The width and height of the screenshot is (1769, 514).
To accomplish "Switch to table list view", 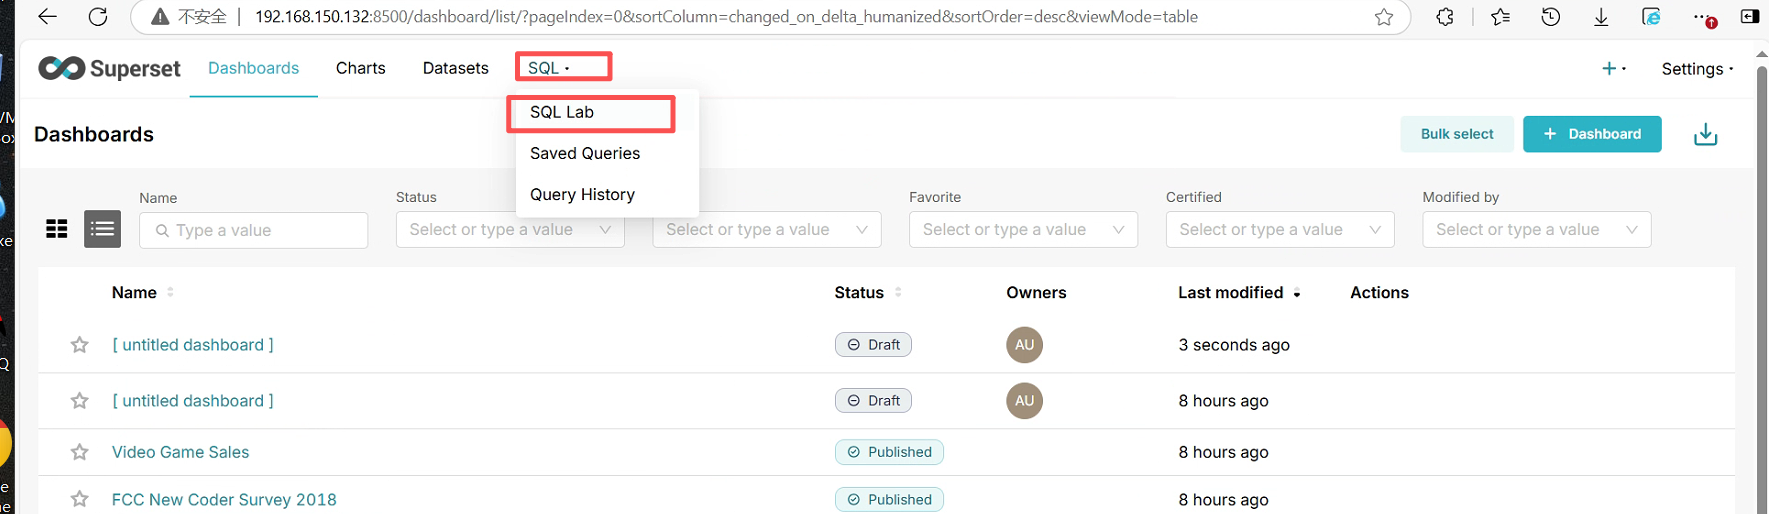I will [x=102, y=229].
